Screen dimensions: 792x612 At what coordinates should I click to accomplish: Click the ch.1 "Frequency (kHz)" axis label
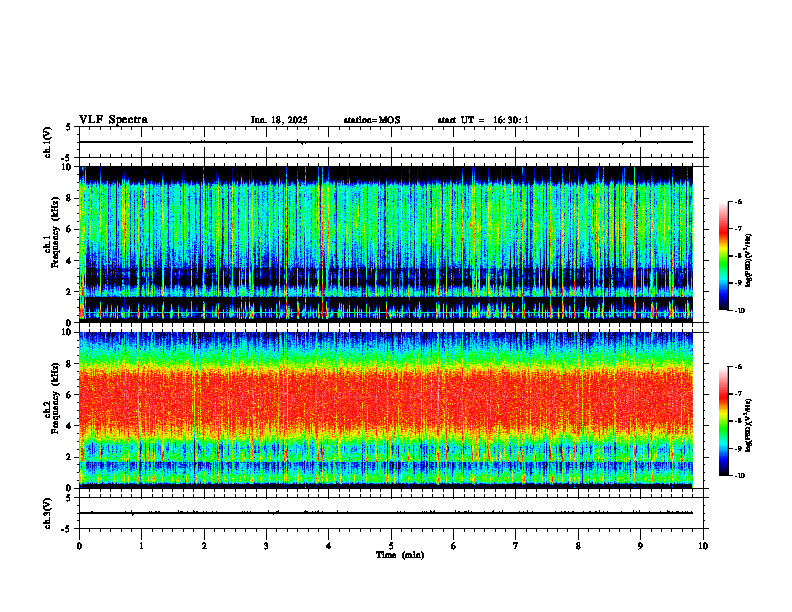[55, 230]
